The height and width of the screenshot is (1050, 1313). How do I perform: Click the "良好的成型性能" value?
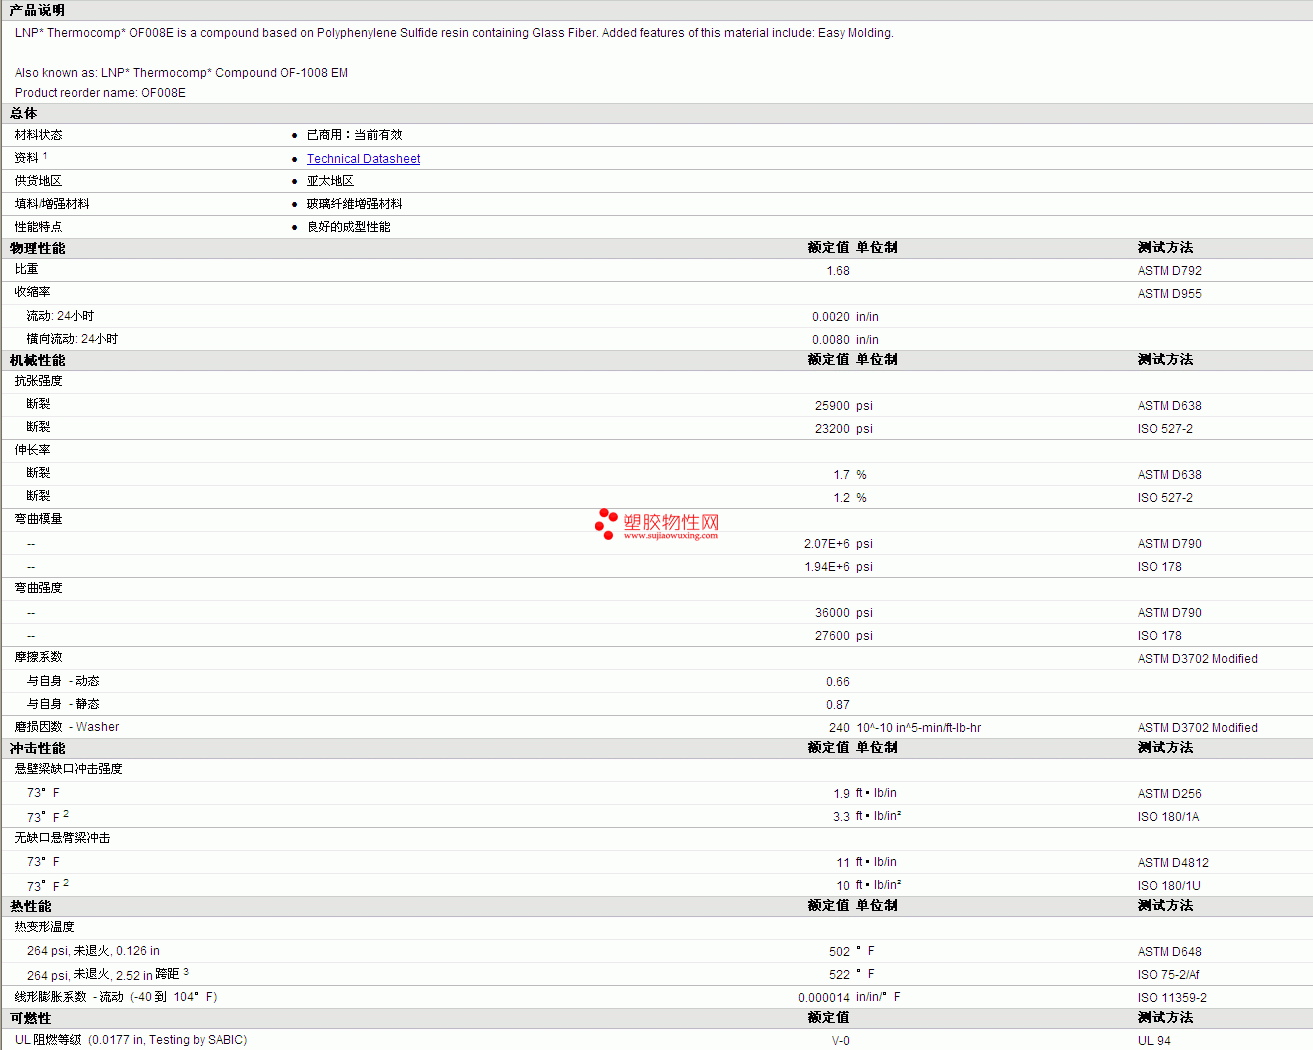pyautogui.click(x=348, y=227)
